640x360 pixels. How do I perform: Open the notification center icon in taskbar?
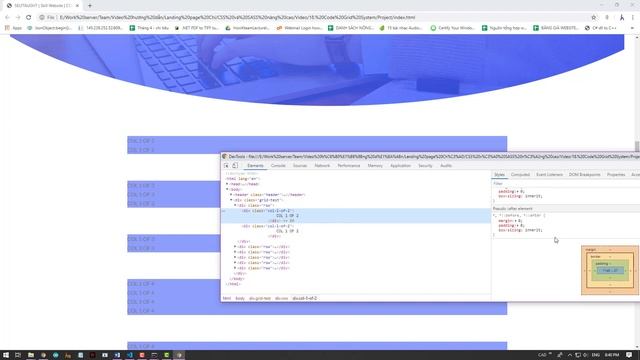(x=629, y=355)
